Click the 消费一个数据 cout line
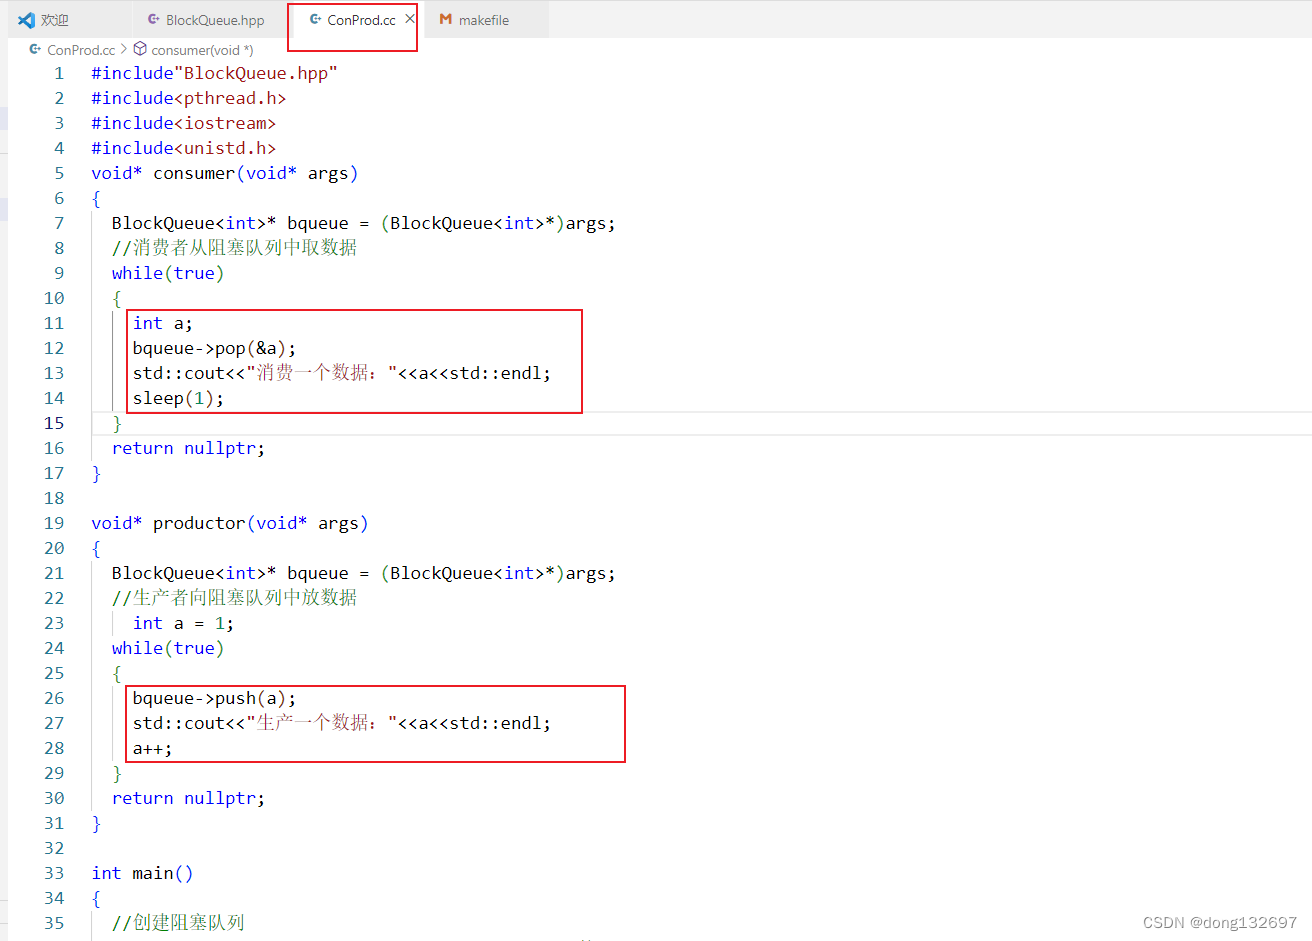Viewport: 1312px width, 941px height. coord(342,373)
